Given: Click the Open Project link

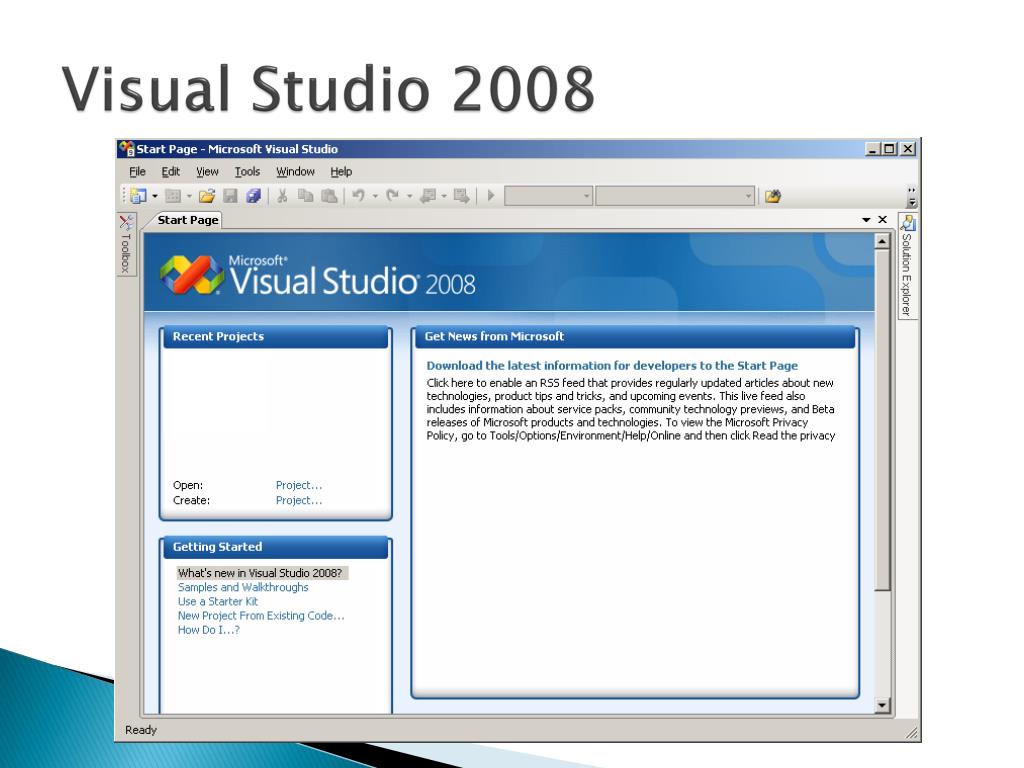Looking at the screenshot, I should click(x=298, y=485).
